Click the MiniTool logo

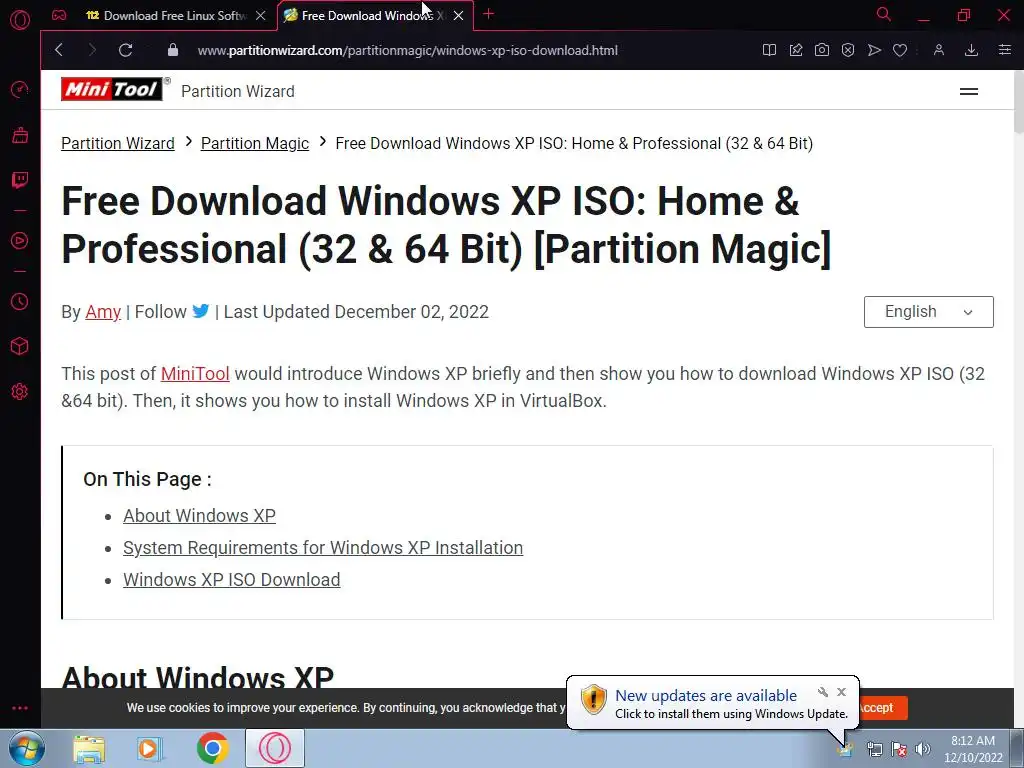[x=112, y=89]
